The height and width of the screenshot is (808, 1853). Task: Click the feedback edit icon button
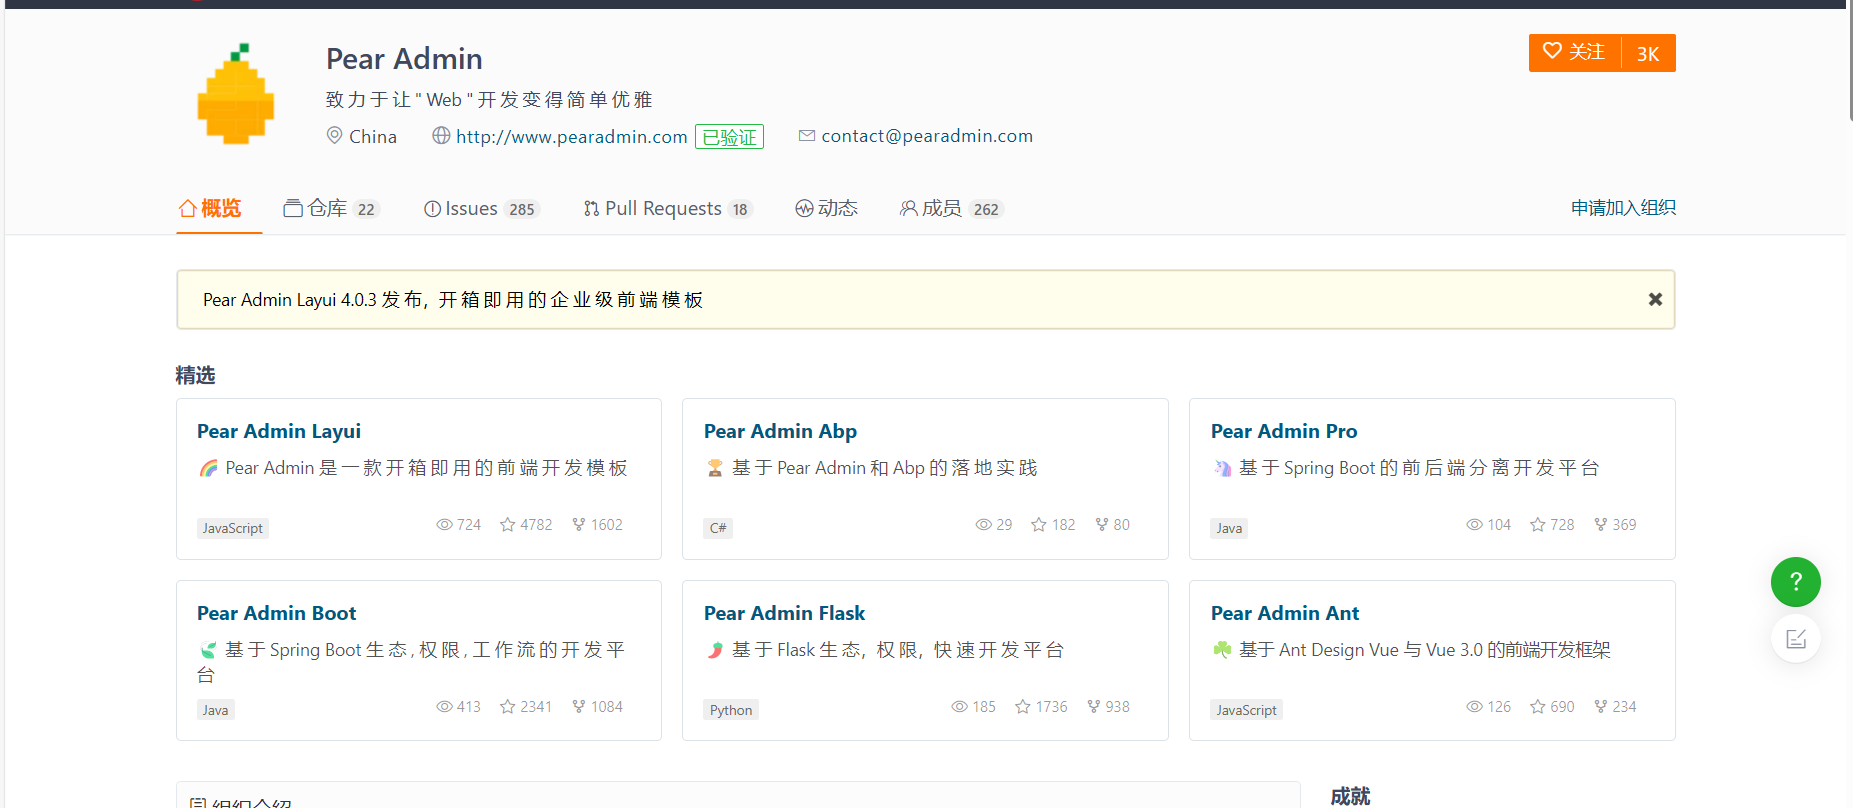pyautogui.click(x=1795, y=639)
